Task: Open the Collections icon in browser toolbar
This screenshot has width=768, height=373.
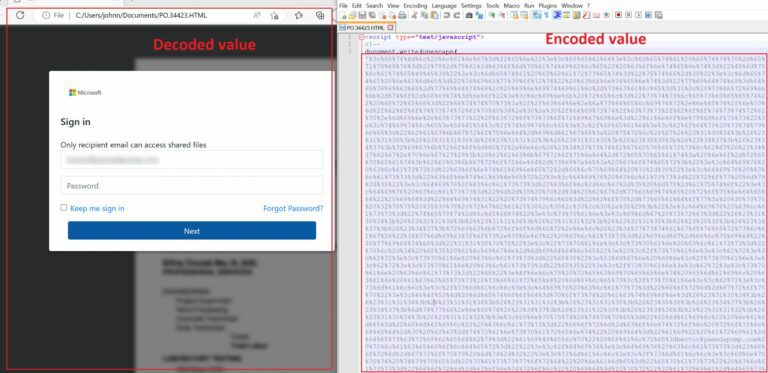Action: [x=320, y=15]
